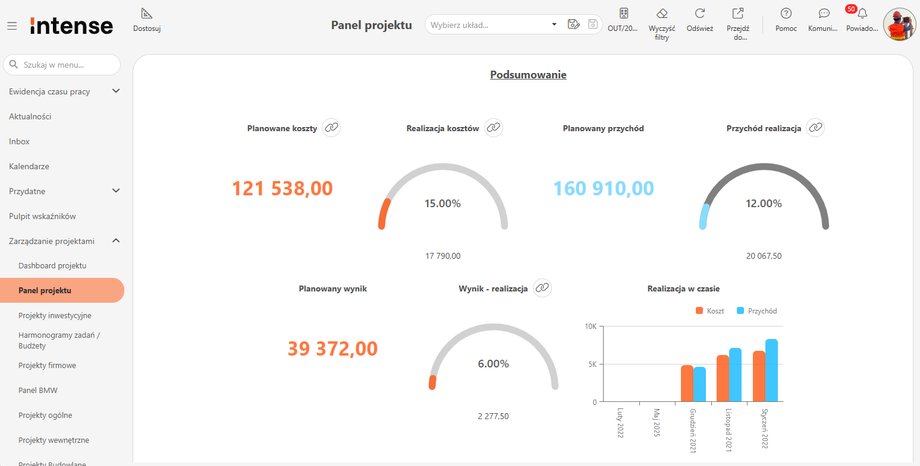The height and width of the screenshot is (466, 920).
Task: Select Projekty inwestycyjne menu item
Action: pos(55,315)
